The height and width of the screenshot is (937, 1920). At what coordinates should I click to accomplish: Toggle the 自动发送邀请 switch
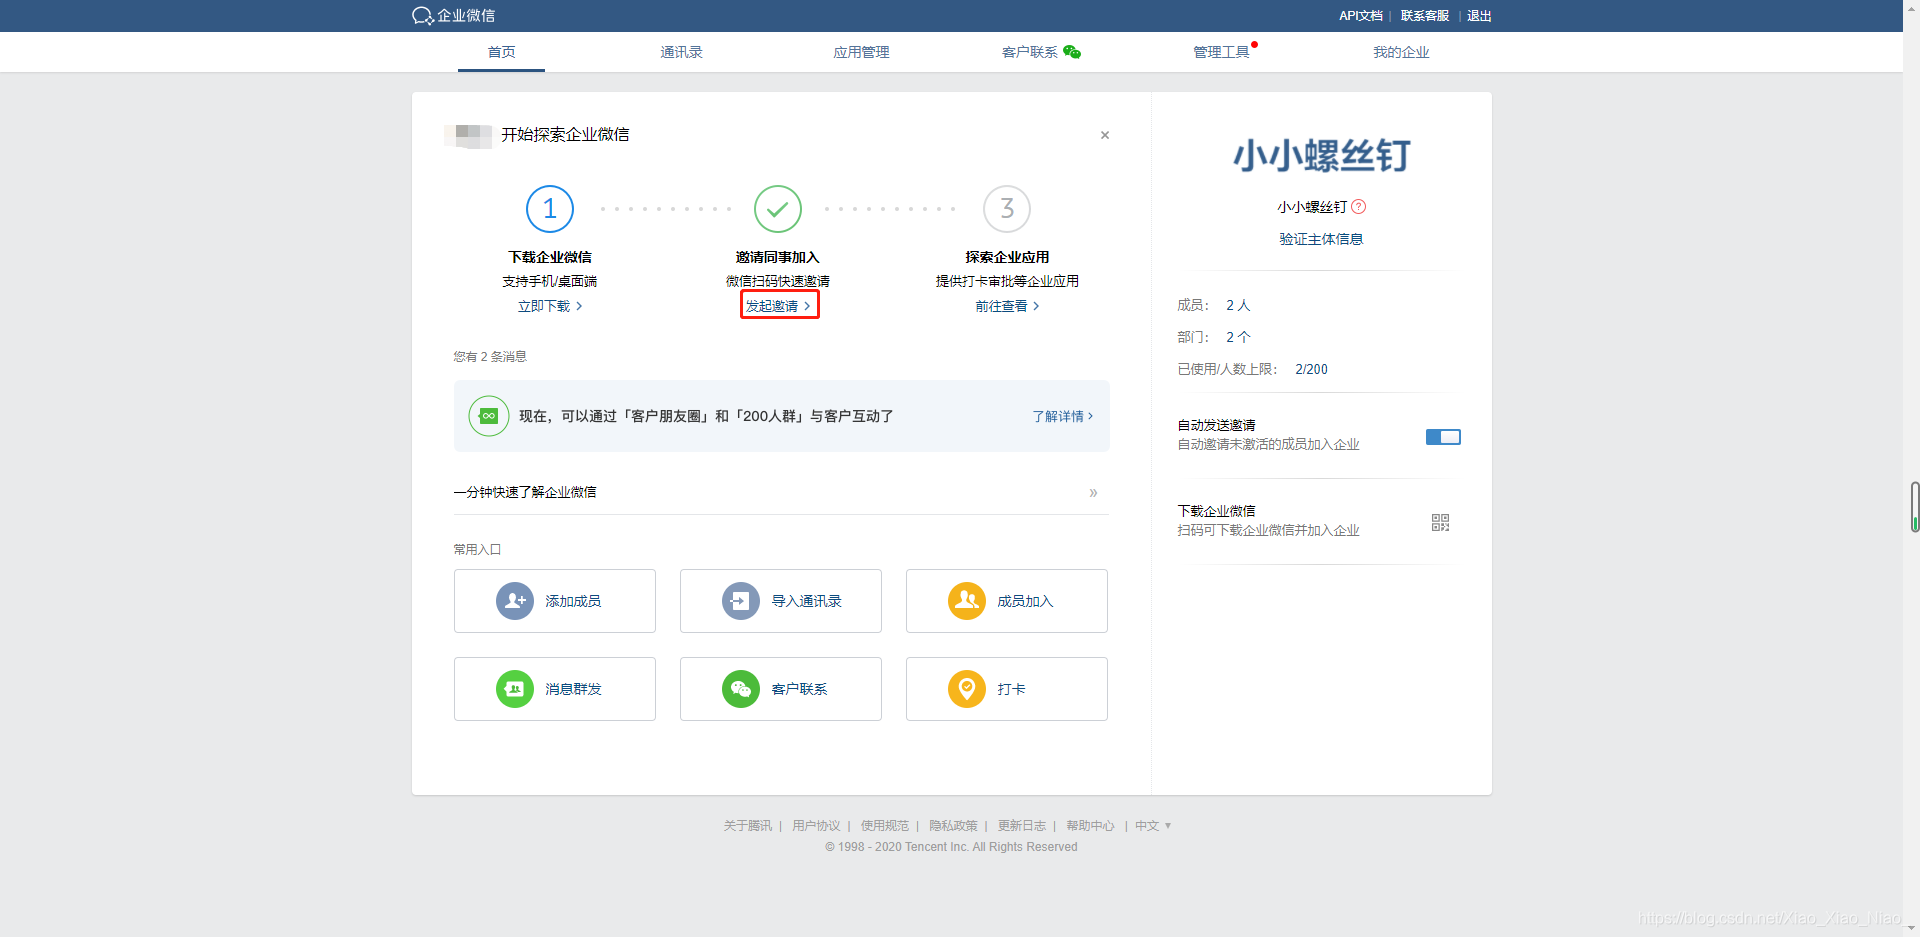[1443, 437]
